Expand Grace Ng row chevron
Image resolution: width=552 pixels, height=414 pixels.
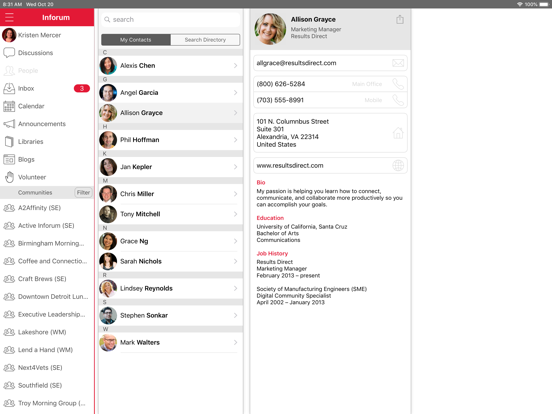point(236,241)
